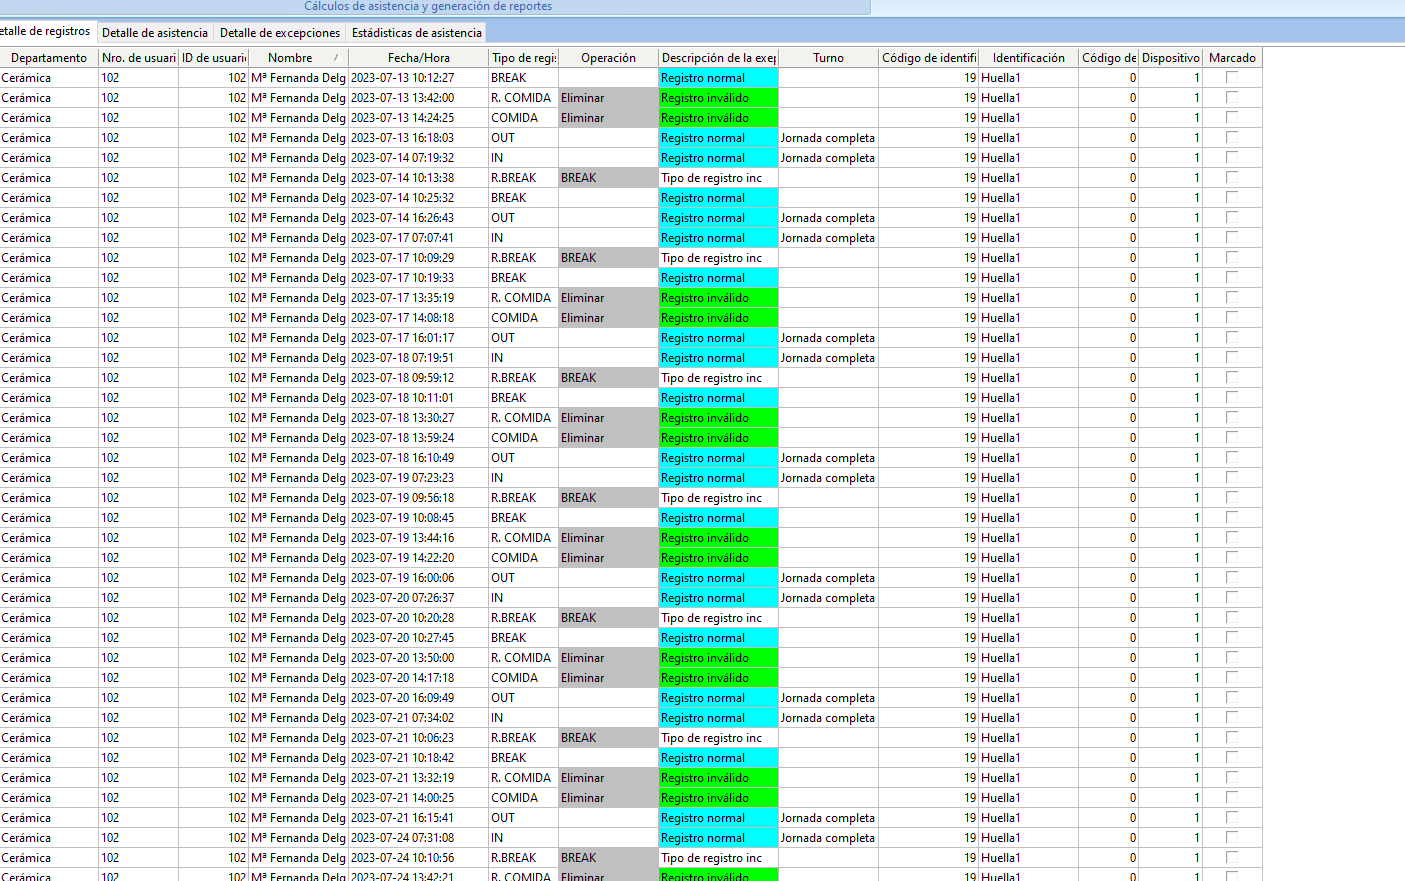Click Registro inválido in 2023-07-19 14:22:20 row
The height and width of the screenshot is (881, 1405).
click(718, 558)
